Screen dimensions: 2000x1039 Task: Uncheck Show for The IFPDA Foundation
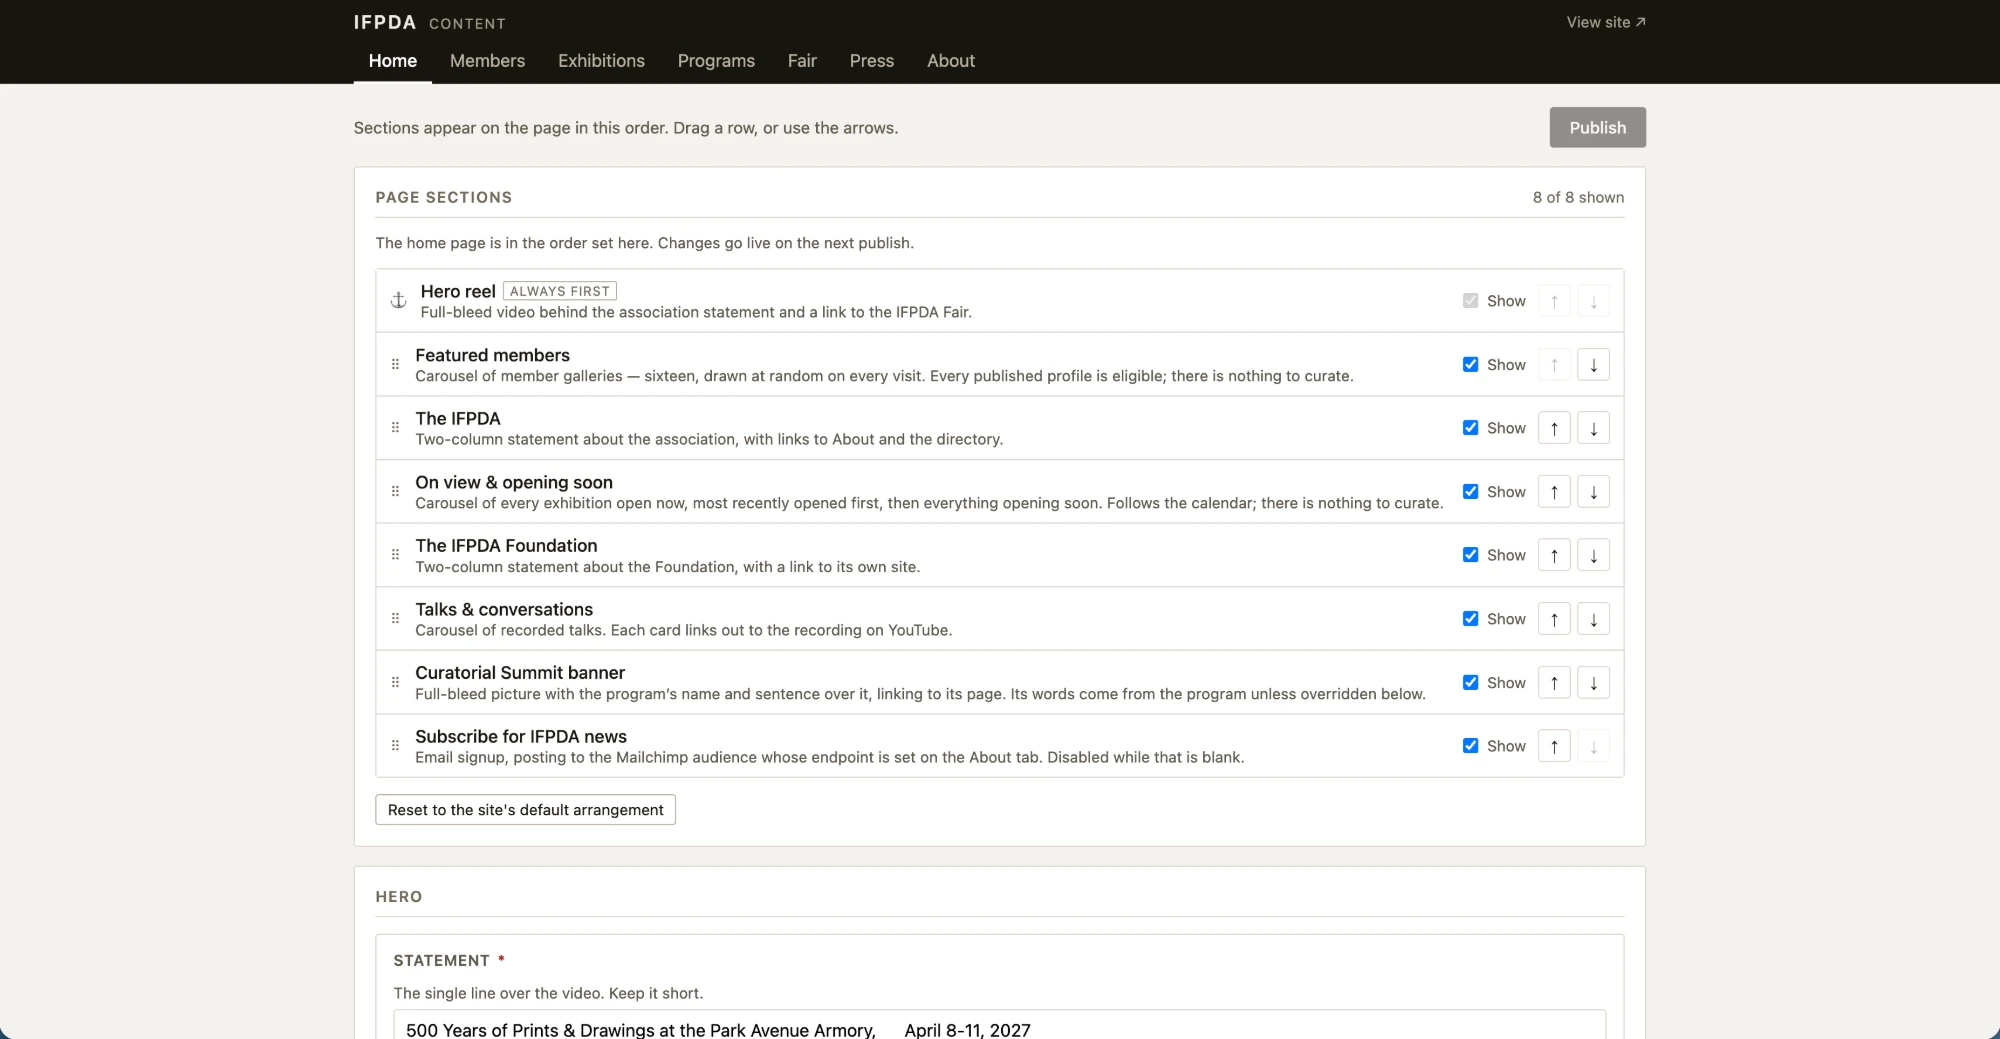click(x=1470, y=555)
